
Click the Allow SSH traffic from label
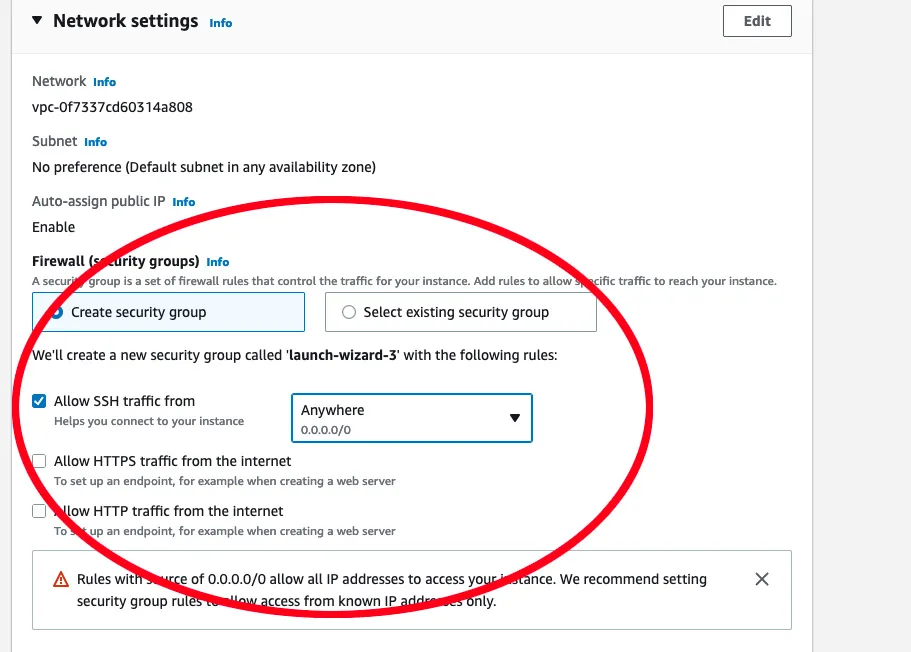[x=124, y=401]
